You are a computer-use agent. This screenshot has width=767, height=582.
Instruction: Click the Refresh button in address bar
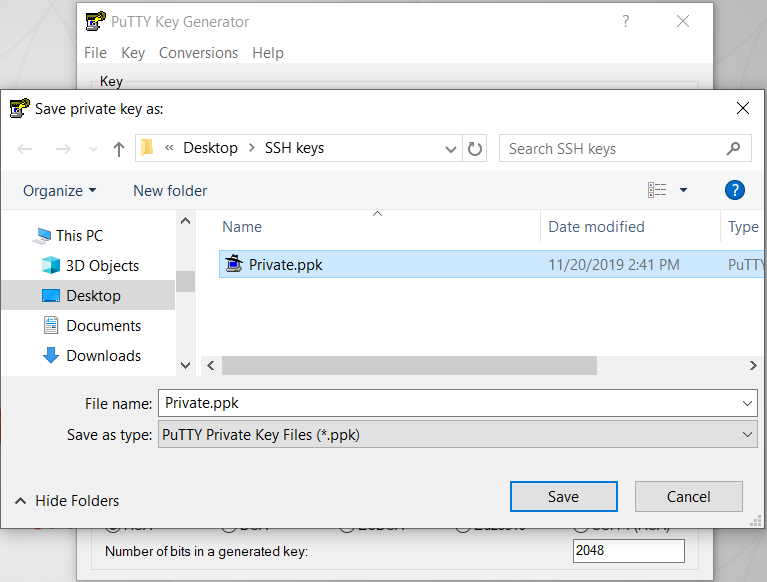[x=476, y=149]
